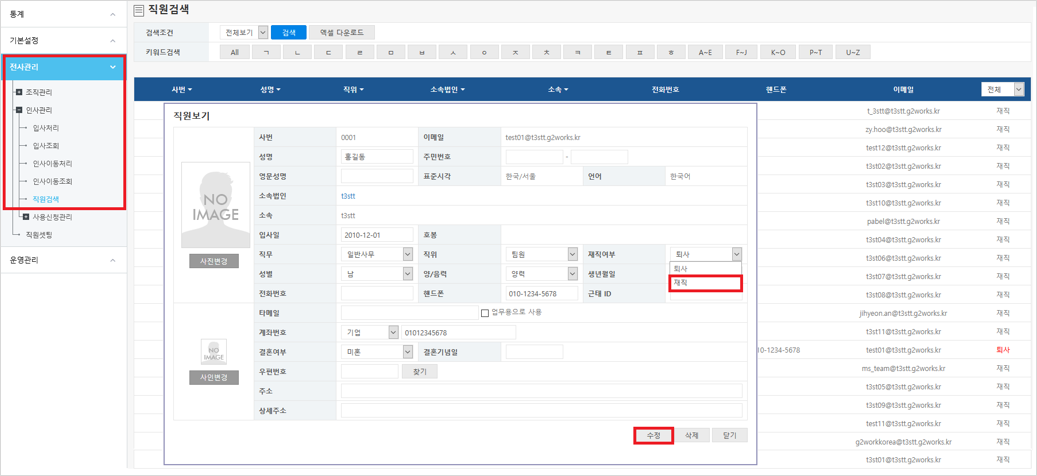Click the NO IMAGE profile photo placeholder

tap(216, 205)
